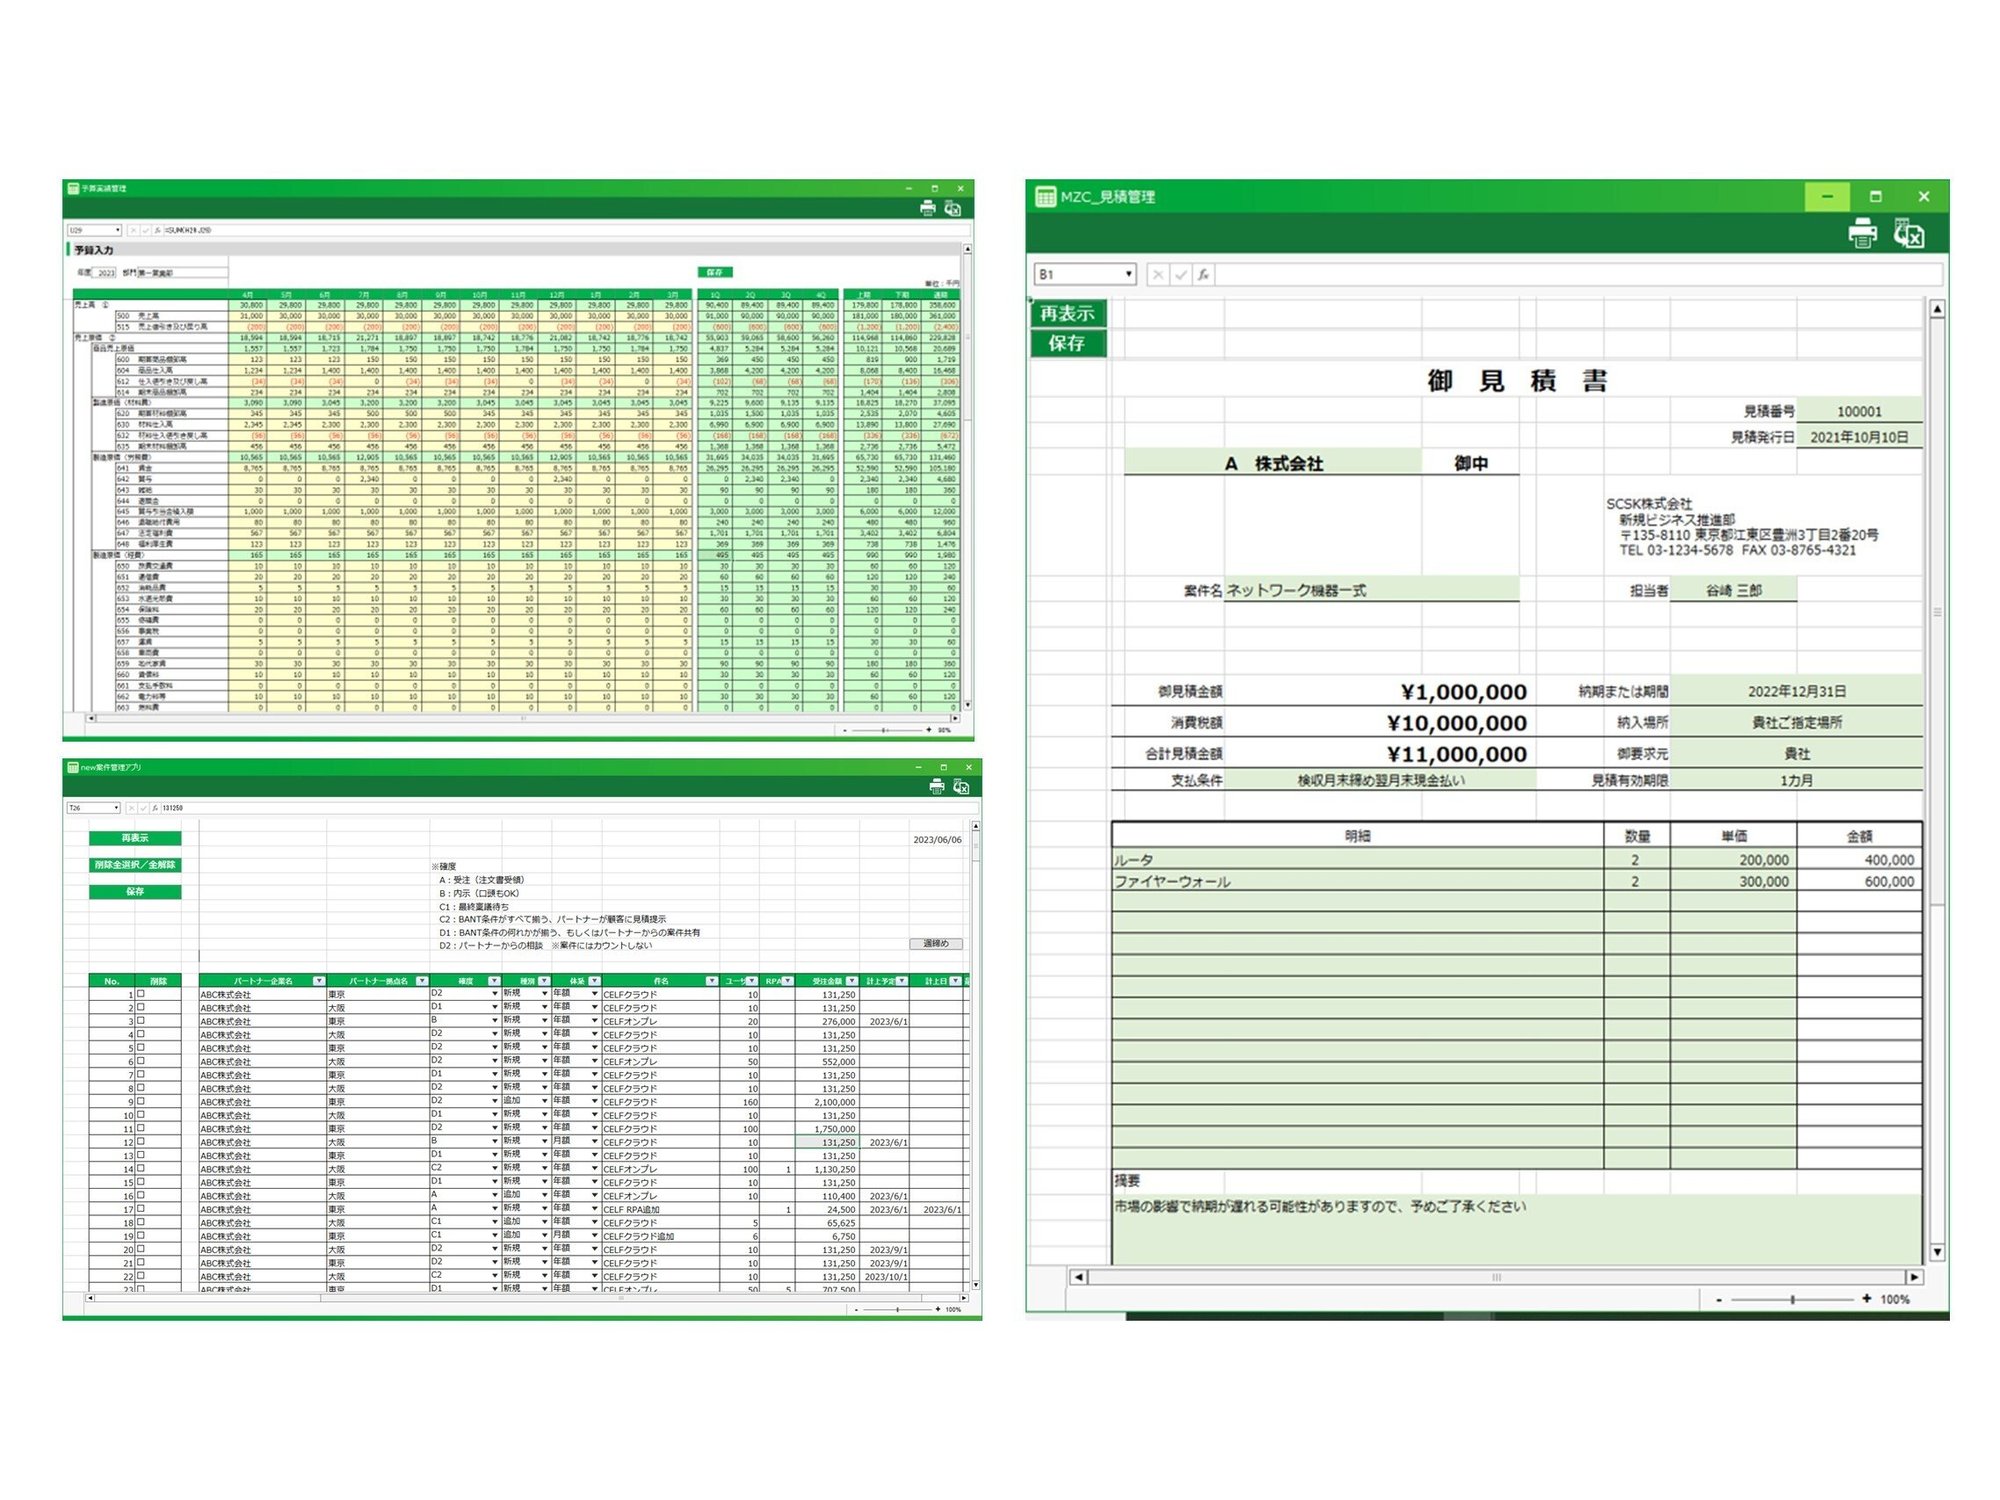Open the 受注金額 column header filter
Screen dimensions: 2000x1500
[x=851, y=981]
